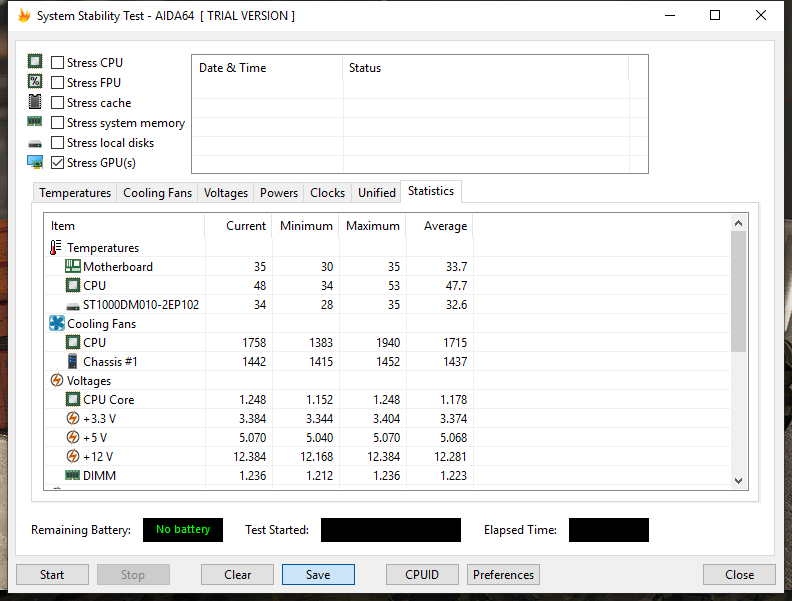Image resolution: width=792 pixels, height=601 pixels.
Task: Open the Voltages tab
Action: pos(226,193)
